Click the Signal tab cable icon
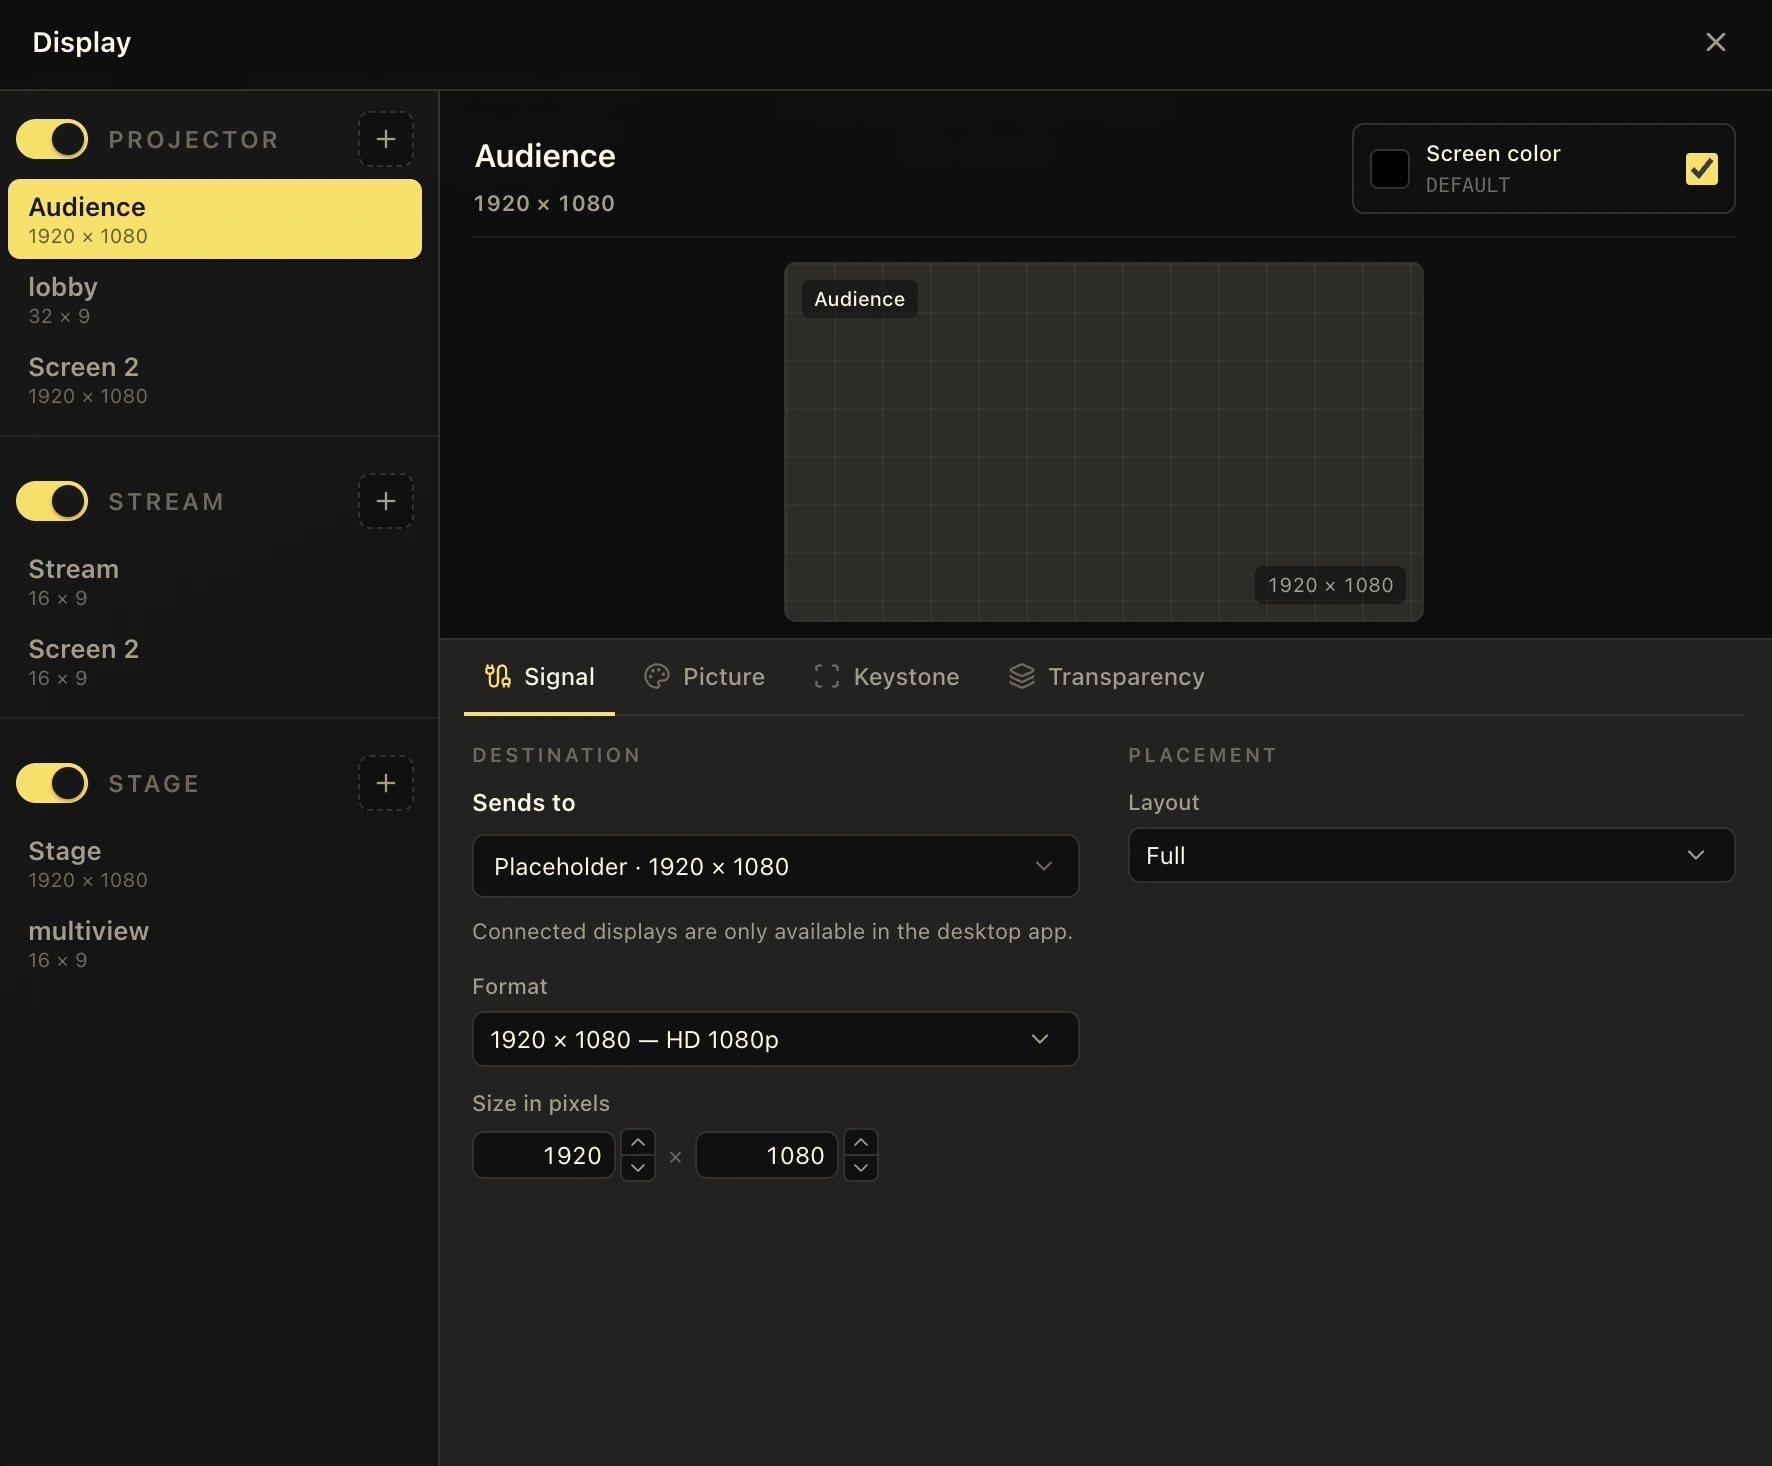1772x1466 pixels. point(498,677)
